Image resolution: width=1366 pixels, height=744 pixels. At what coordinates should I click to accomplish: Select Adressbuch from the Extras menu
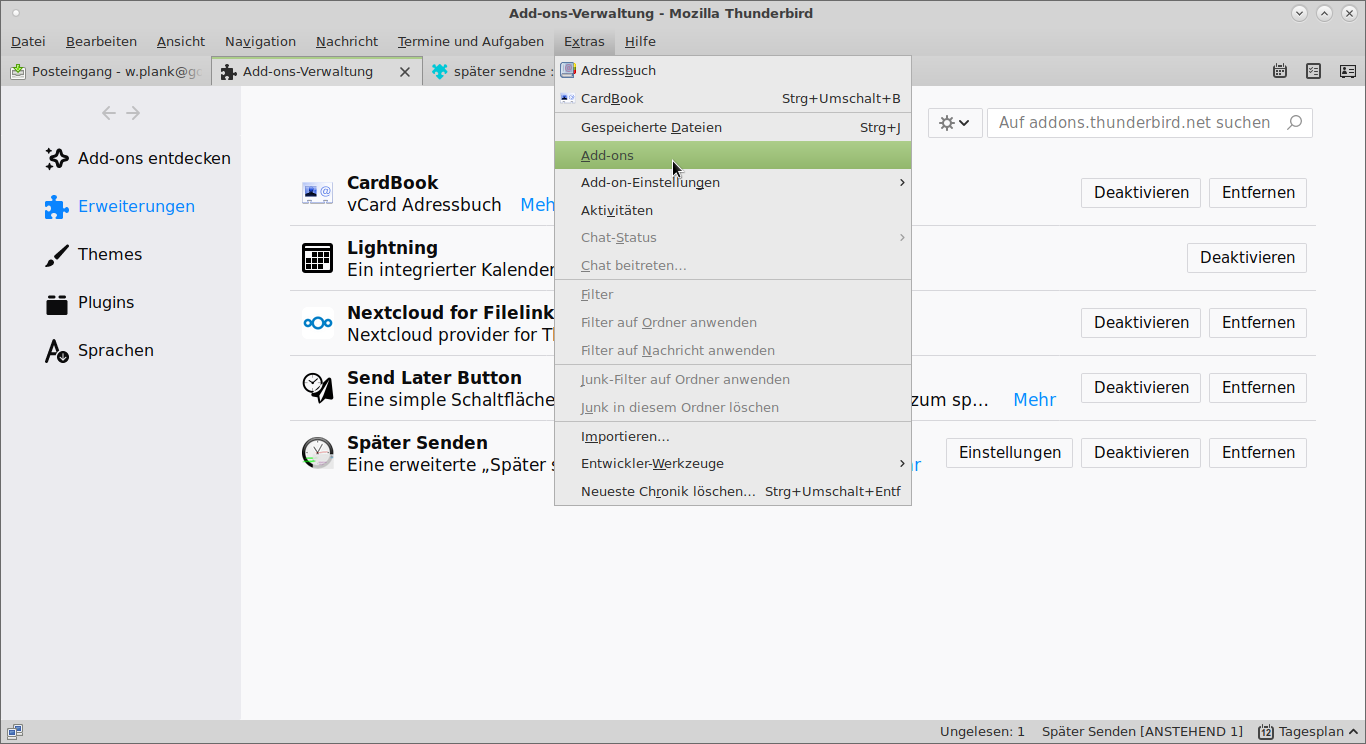pyautogui.click(x=618, y=71)
